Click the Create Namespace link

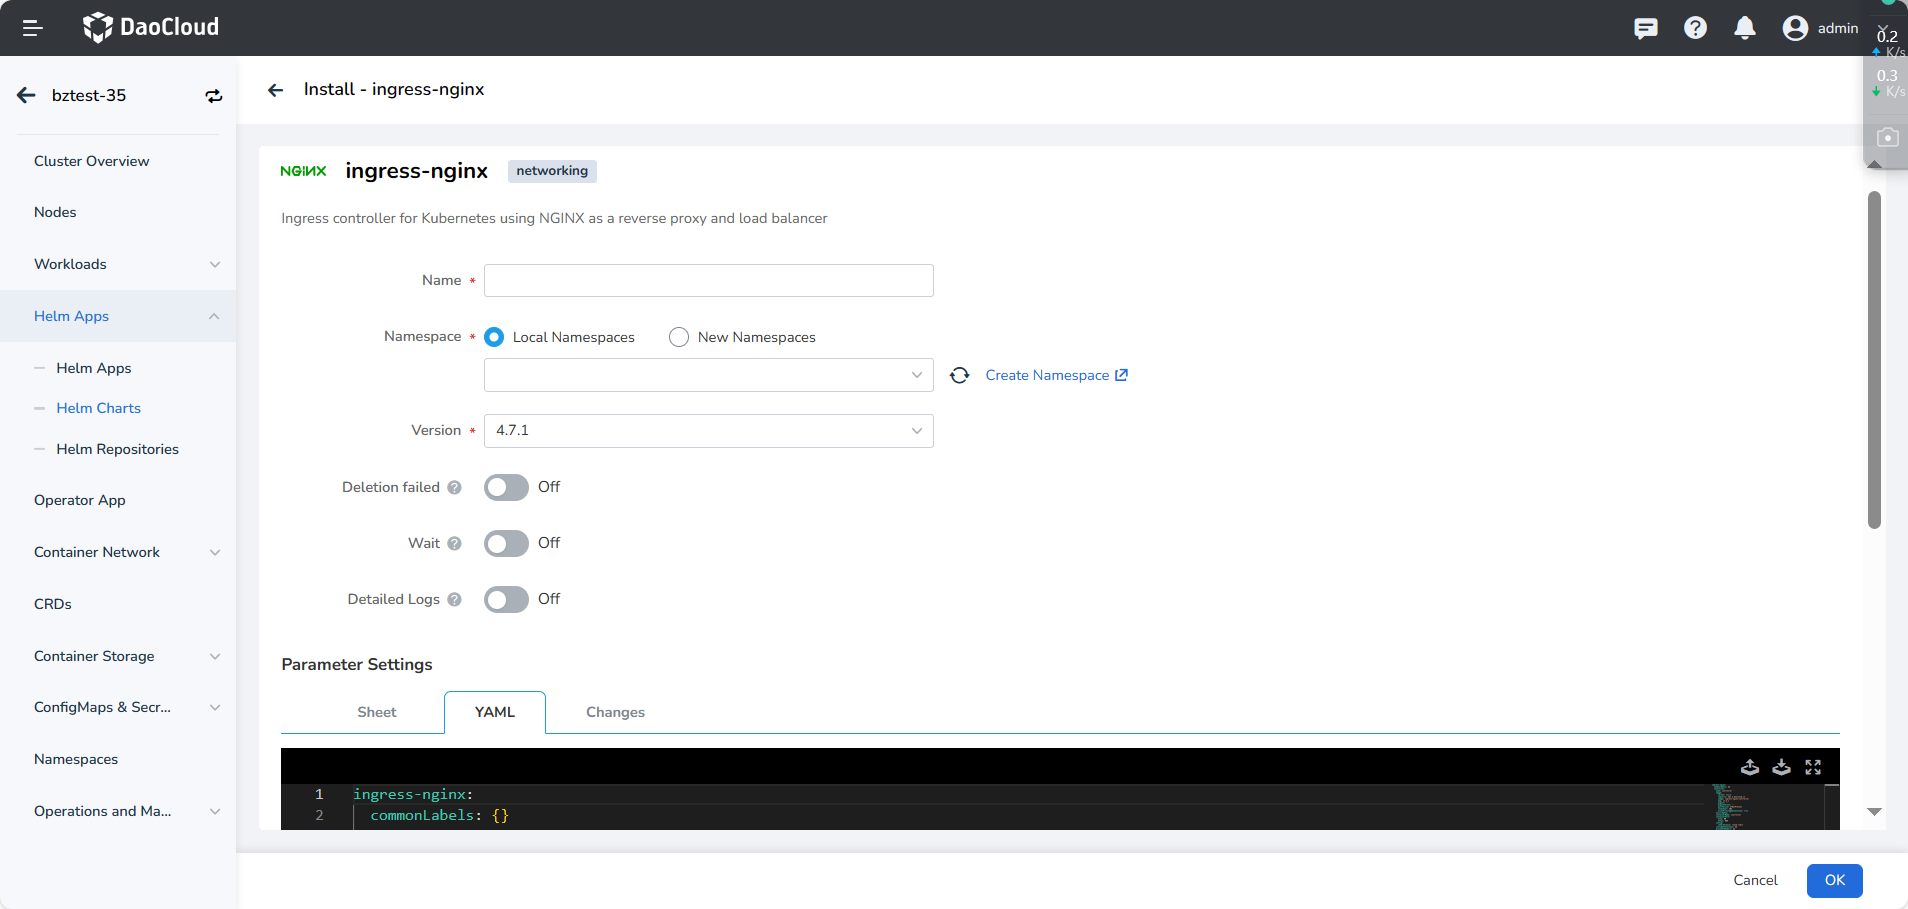(1055, 375)
